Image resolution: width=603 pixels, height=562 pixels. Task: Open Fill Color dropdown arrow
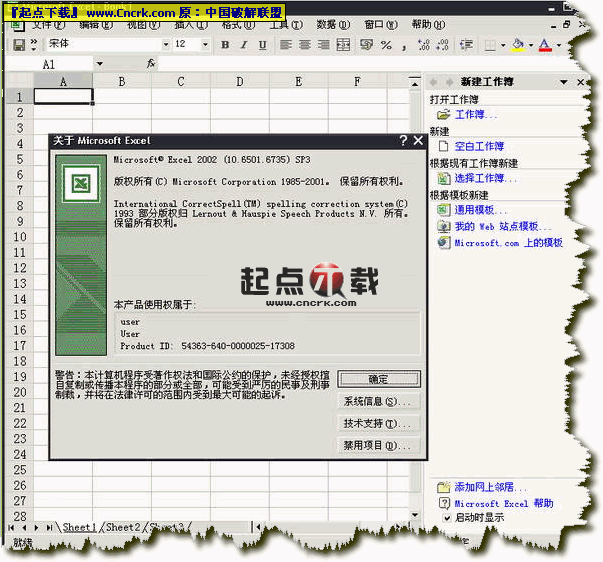(531, 45)
